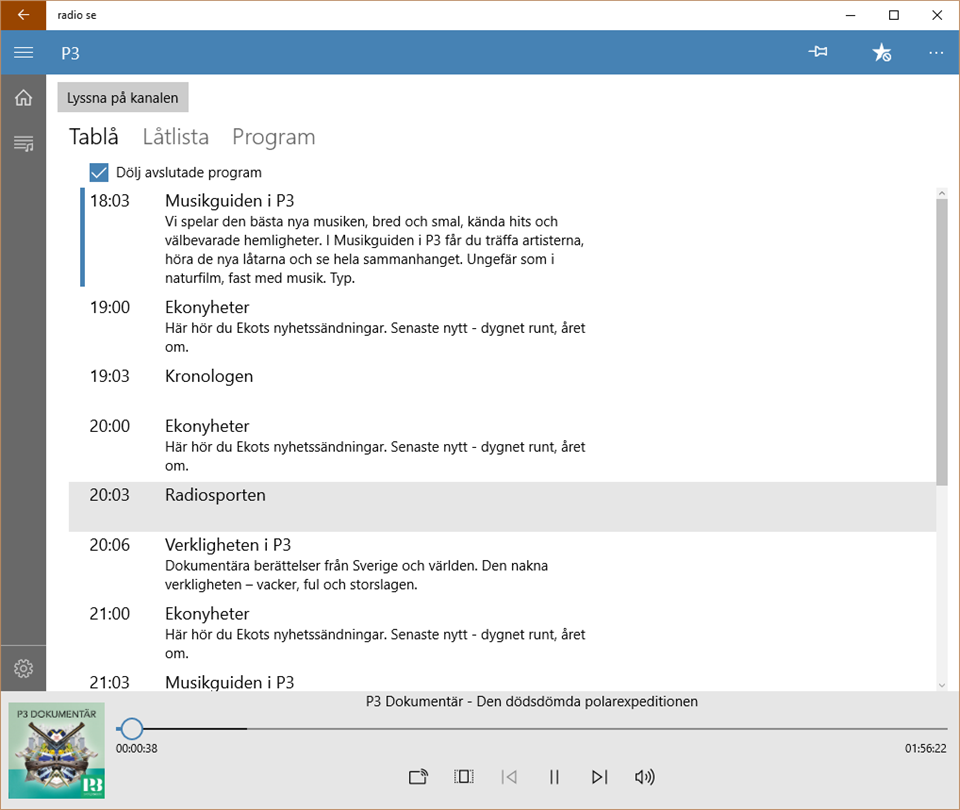Select the 20:00 Ekonyheter entry

click(x=503, y=448)
